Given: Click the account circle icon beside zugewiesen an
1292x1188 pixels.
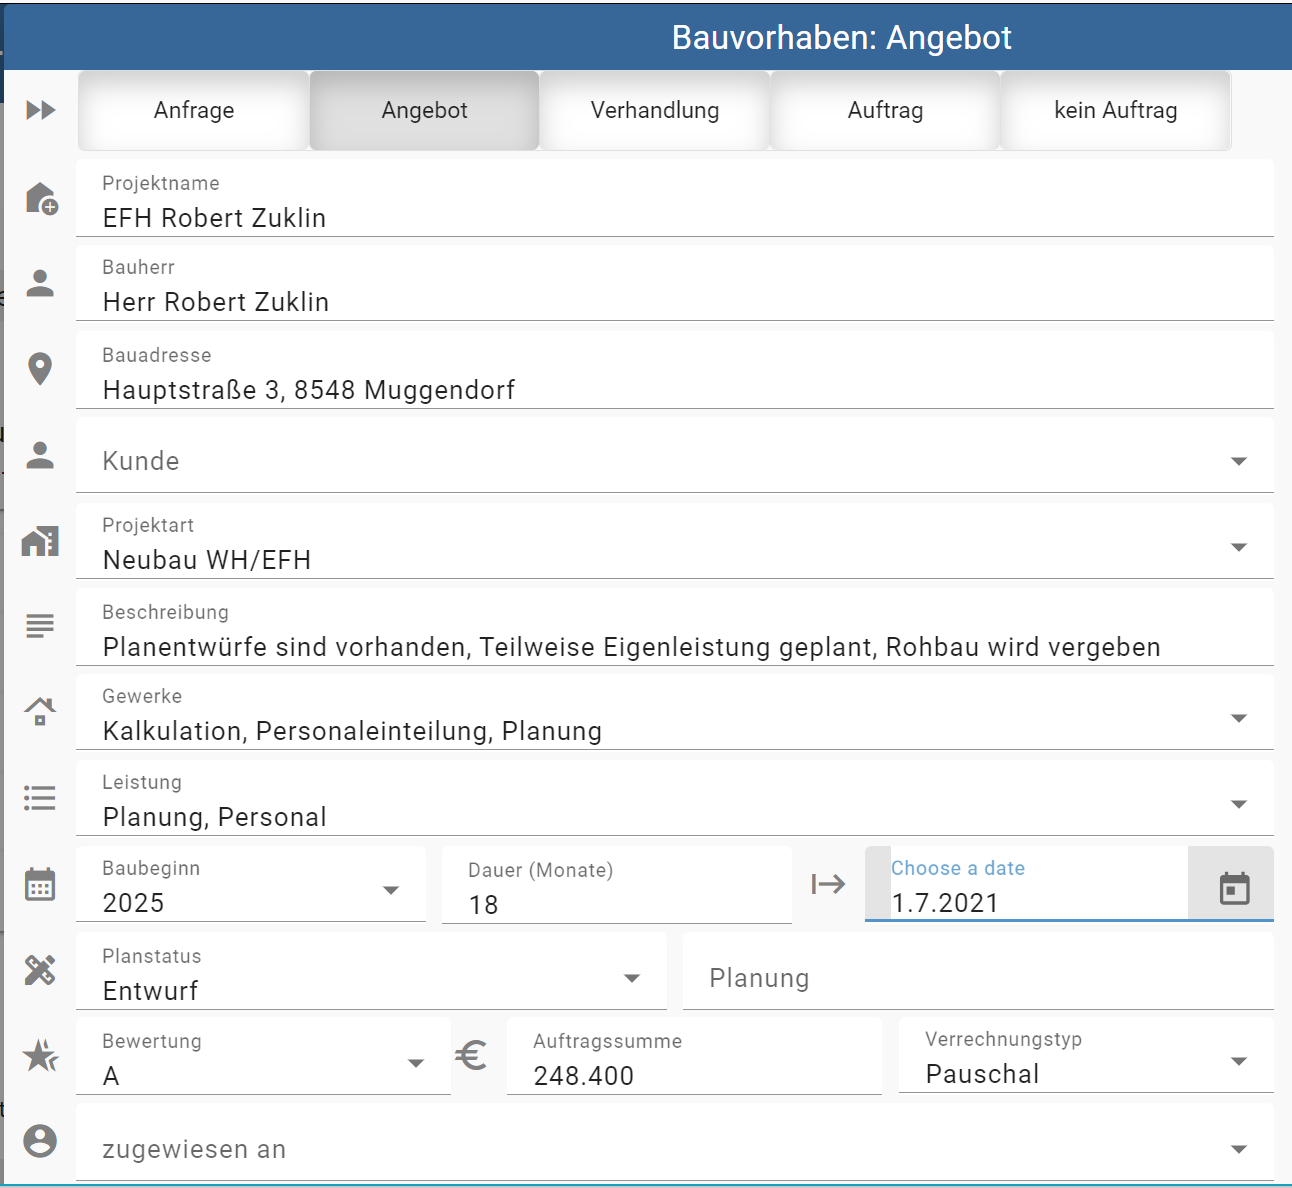Looking at the screenshot, I should [40, 1141].
